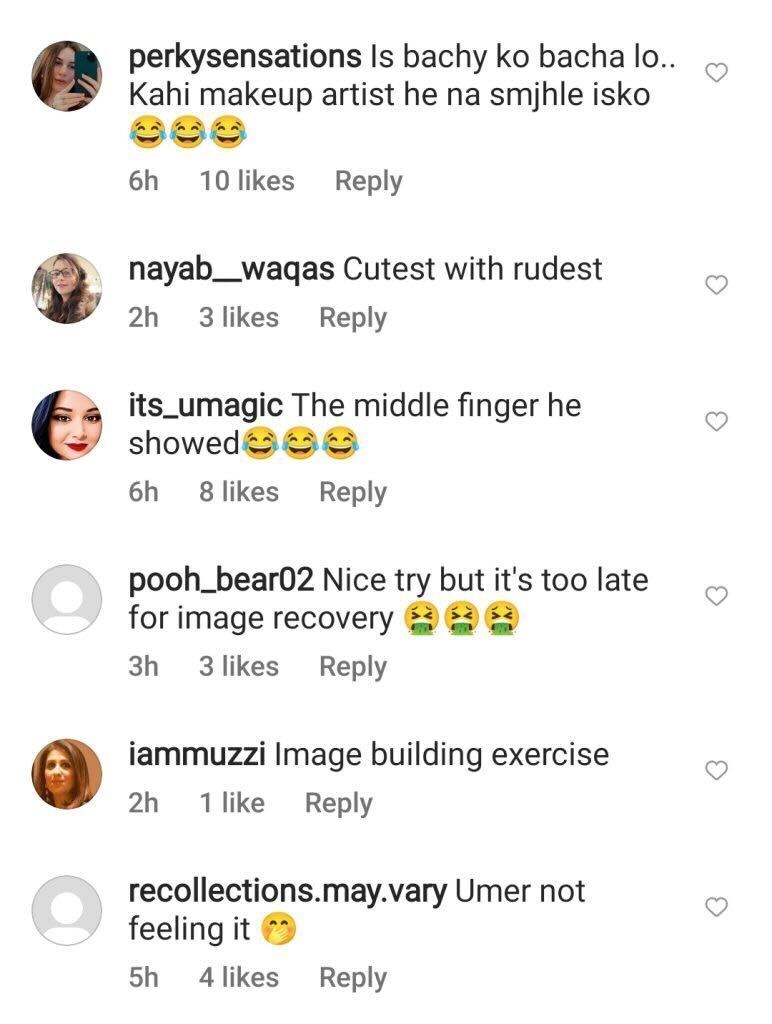Image resolution: width=772 pixels, height=1024 pixels.
Task: View 1 like on iammuzzi comment
Action: point(232,803)
